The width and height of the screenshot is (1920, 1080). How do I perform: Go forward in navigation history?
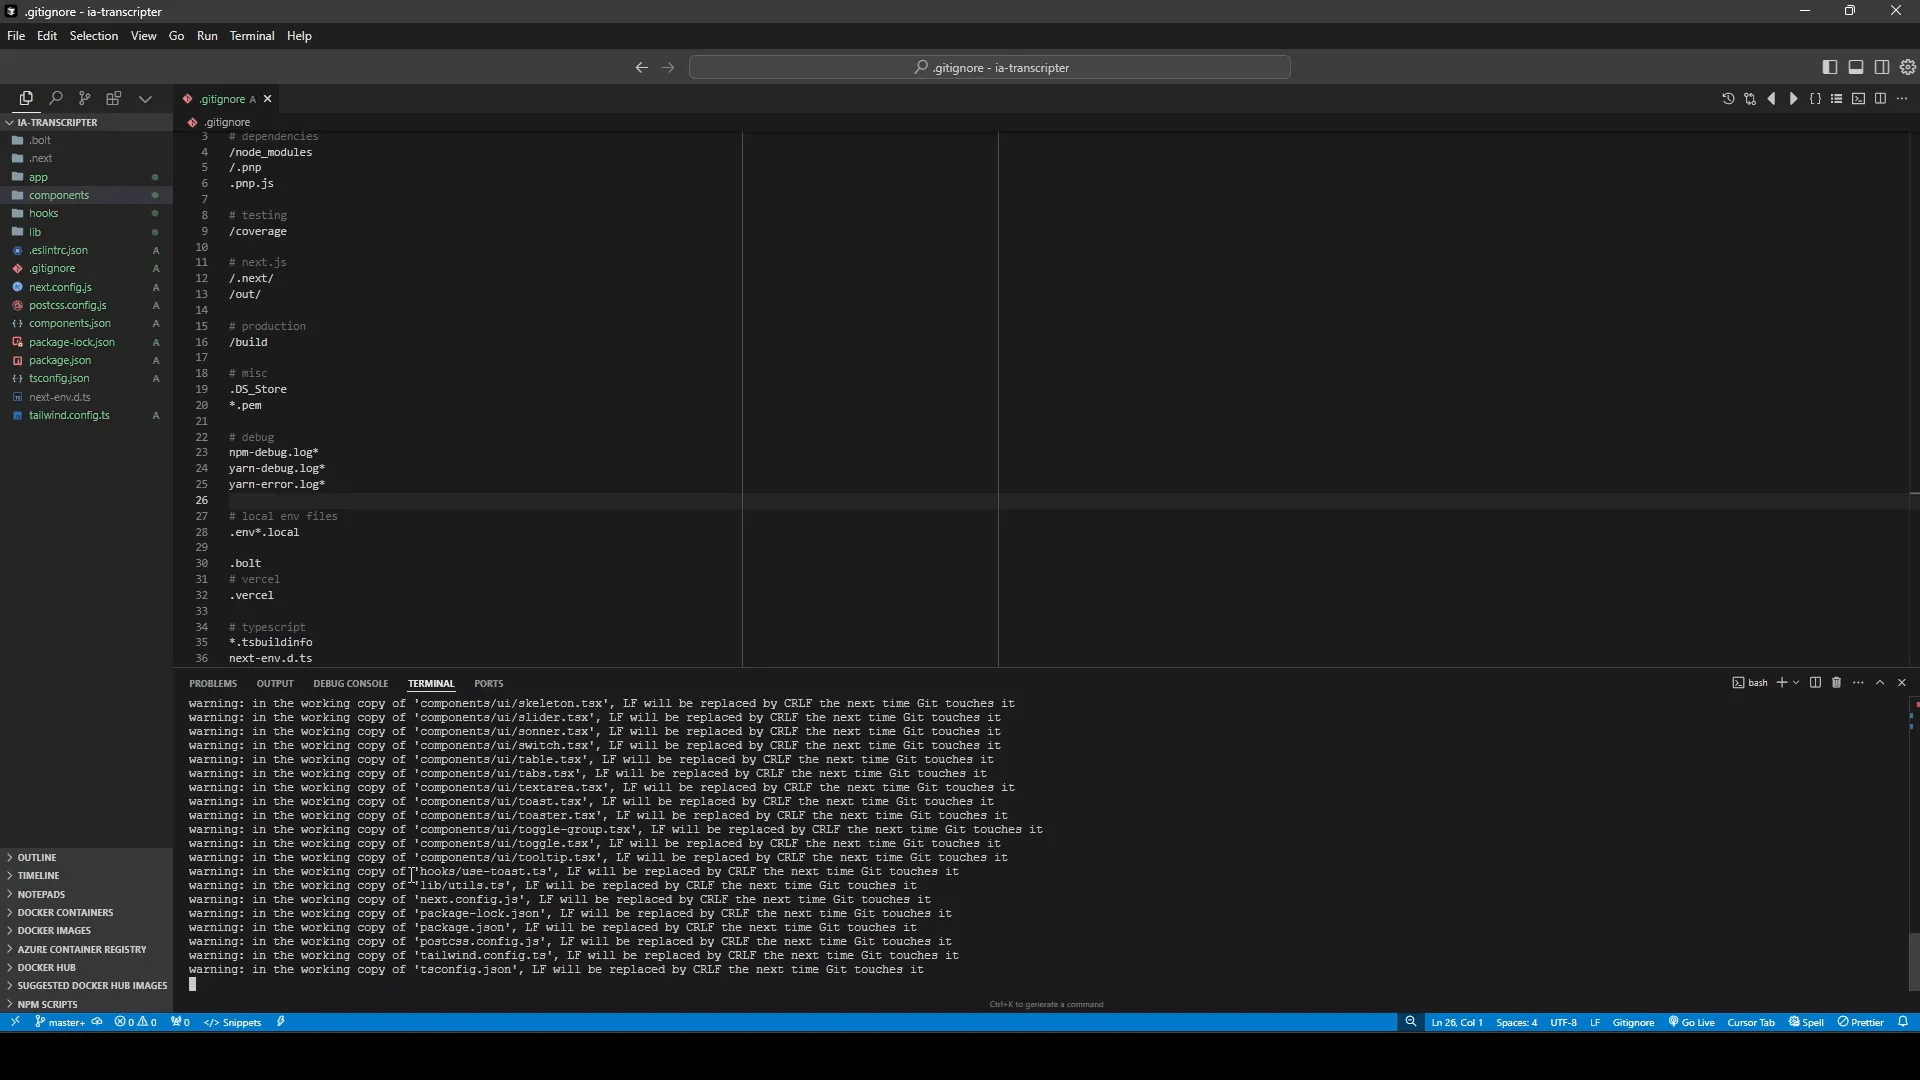click(x=668, y=68)
